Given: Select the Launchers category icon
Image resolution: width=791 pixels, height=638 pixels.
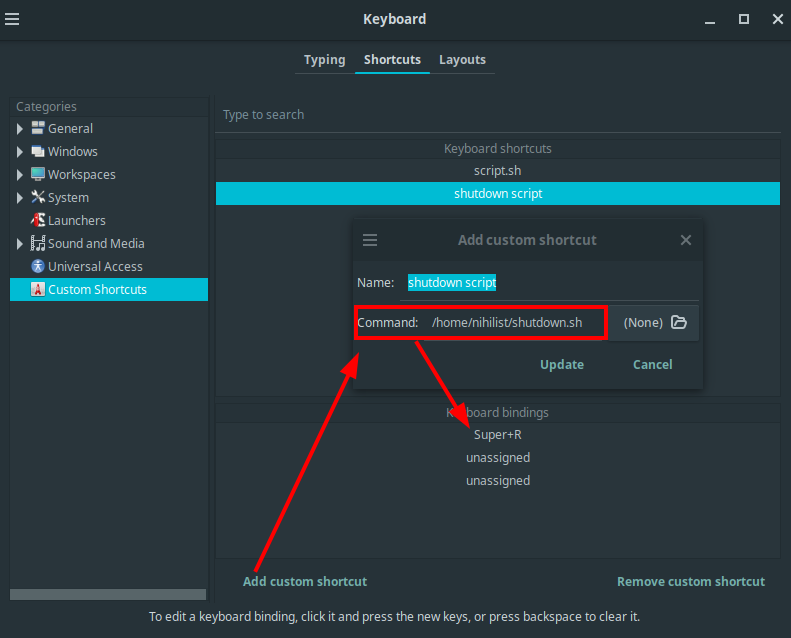Looking at the screenshot, I should [x=38, y=220].
